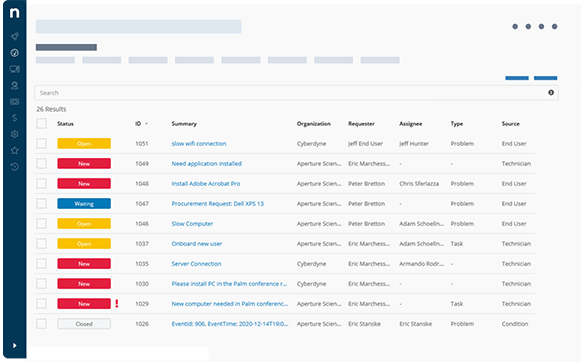The height and width of the screenshot is (362, 584).
Task: Check the box for ticket 1030
Action: pos(41,283)
